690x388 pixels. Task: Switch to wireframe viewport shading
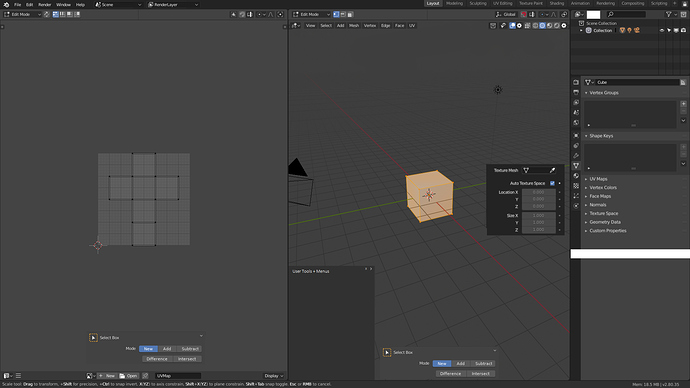[535, 26]
